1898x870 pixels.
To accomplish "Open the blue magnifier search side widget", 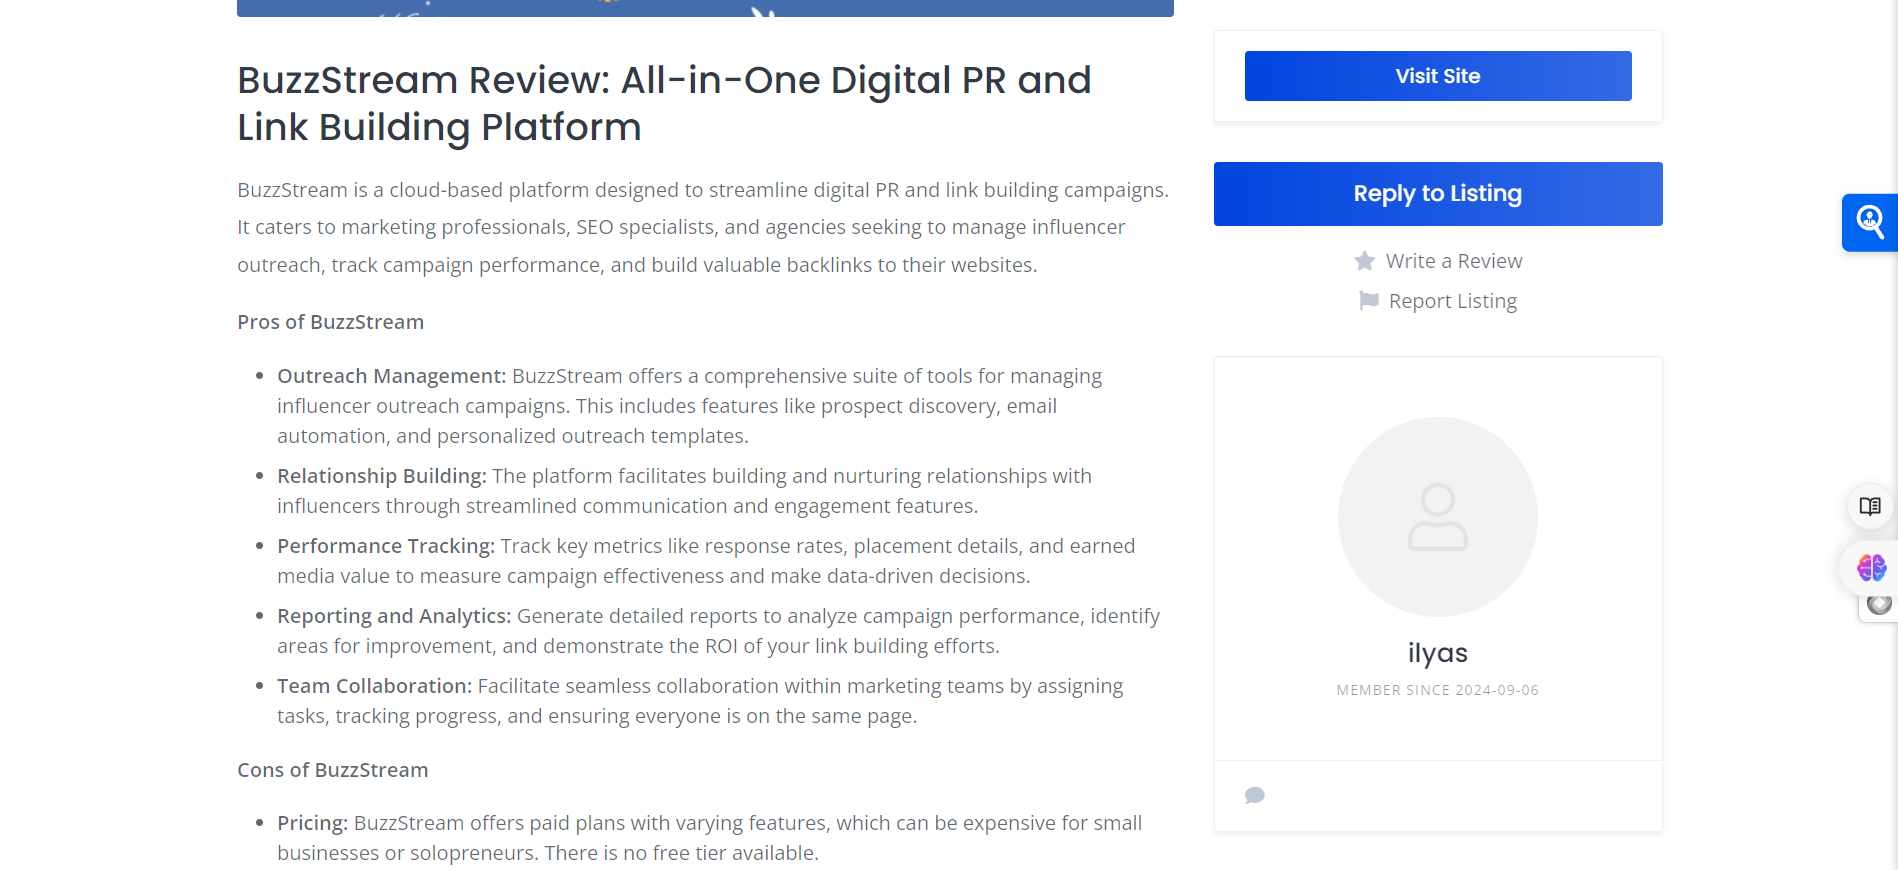I will [x=1869, y=222].
